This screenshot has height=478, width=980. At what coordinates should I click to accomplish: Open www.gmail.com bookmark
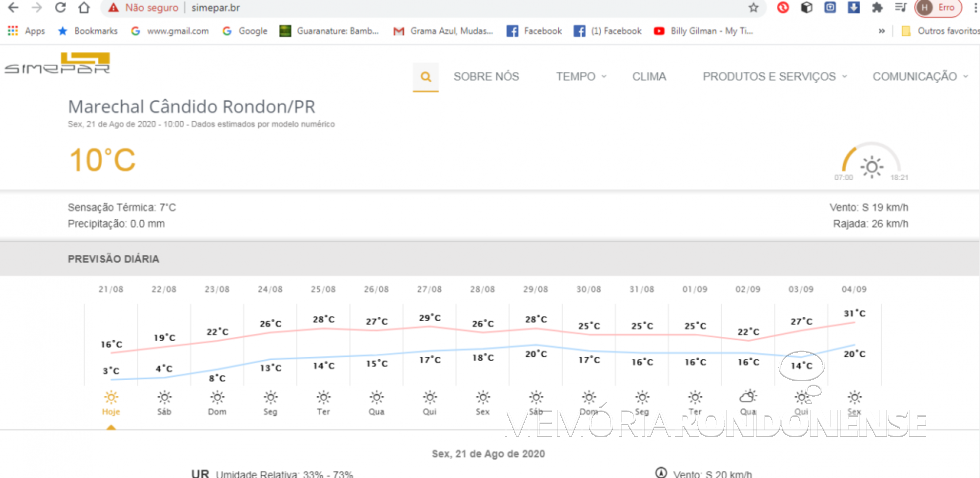(x=170, y=31)
